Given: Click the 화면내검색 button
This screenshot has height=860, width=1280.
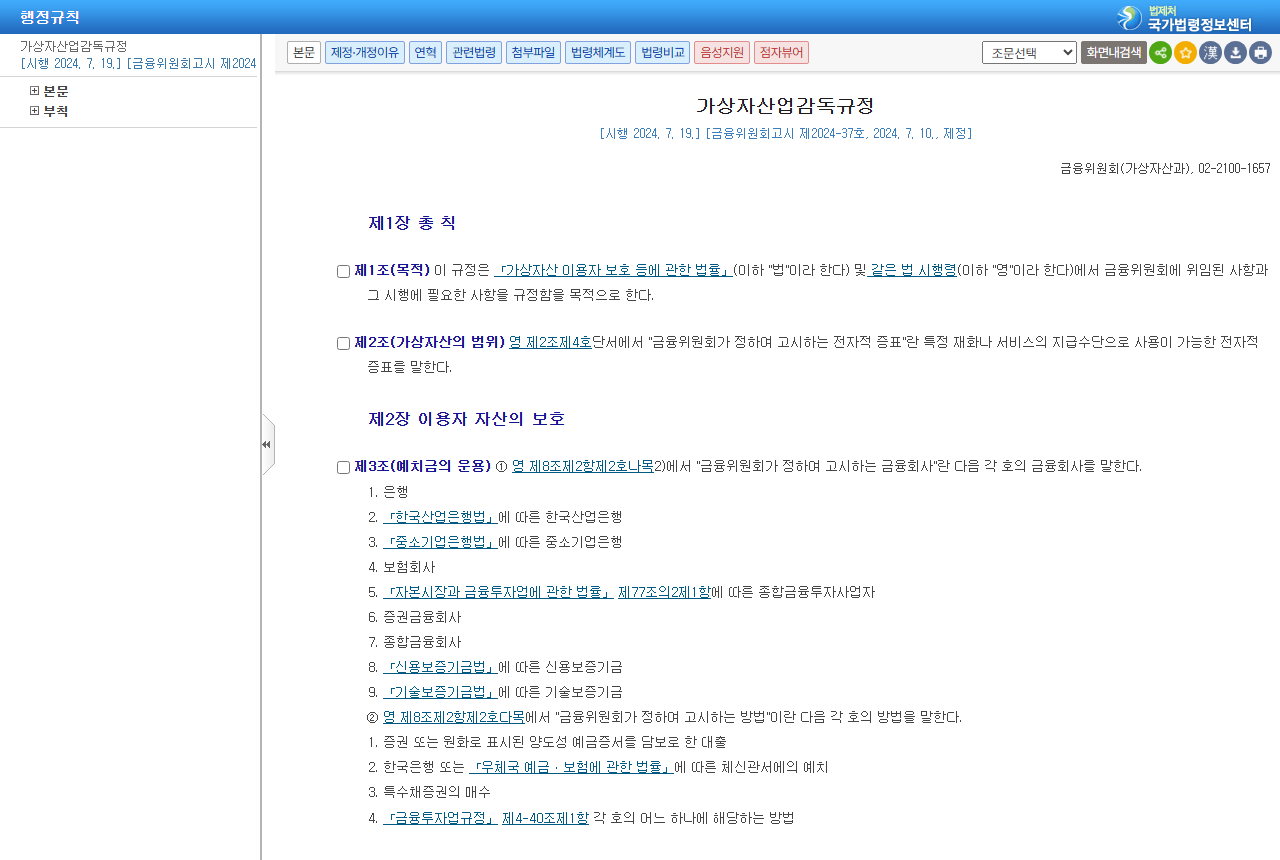Looking at the screenshot, I should [x=1113, y=52].
